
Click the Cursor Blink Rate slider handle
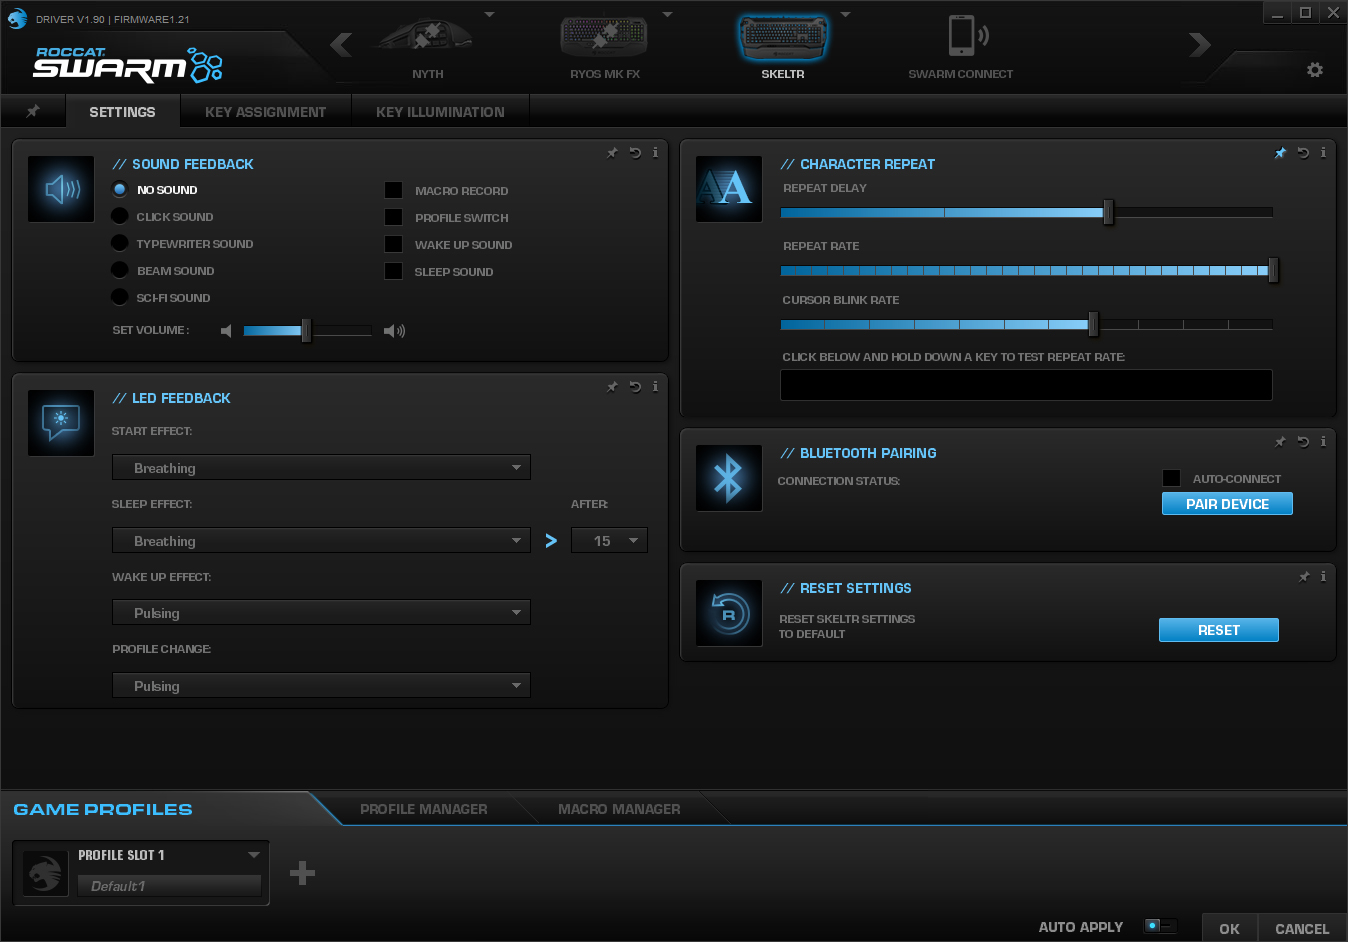[1093, 324]
